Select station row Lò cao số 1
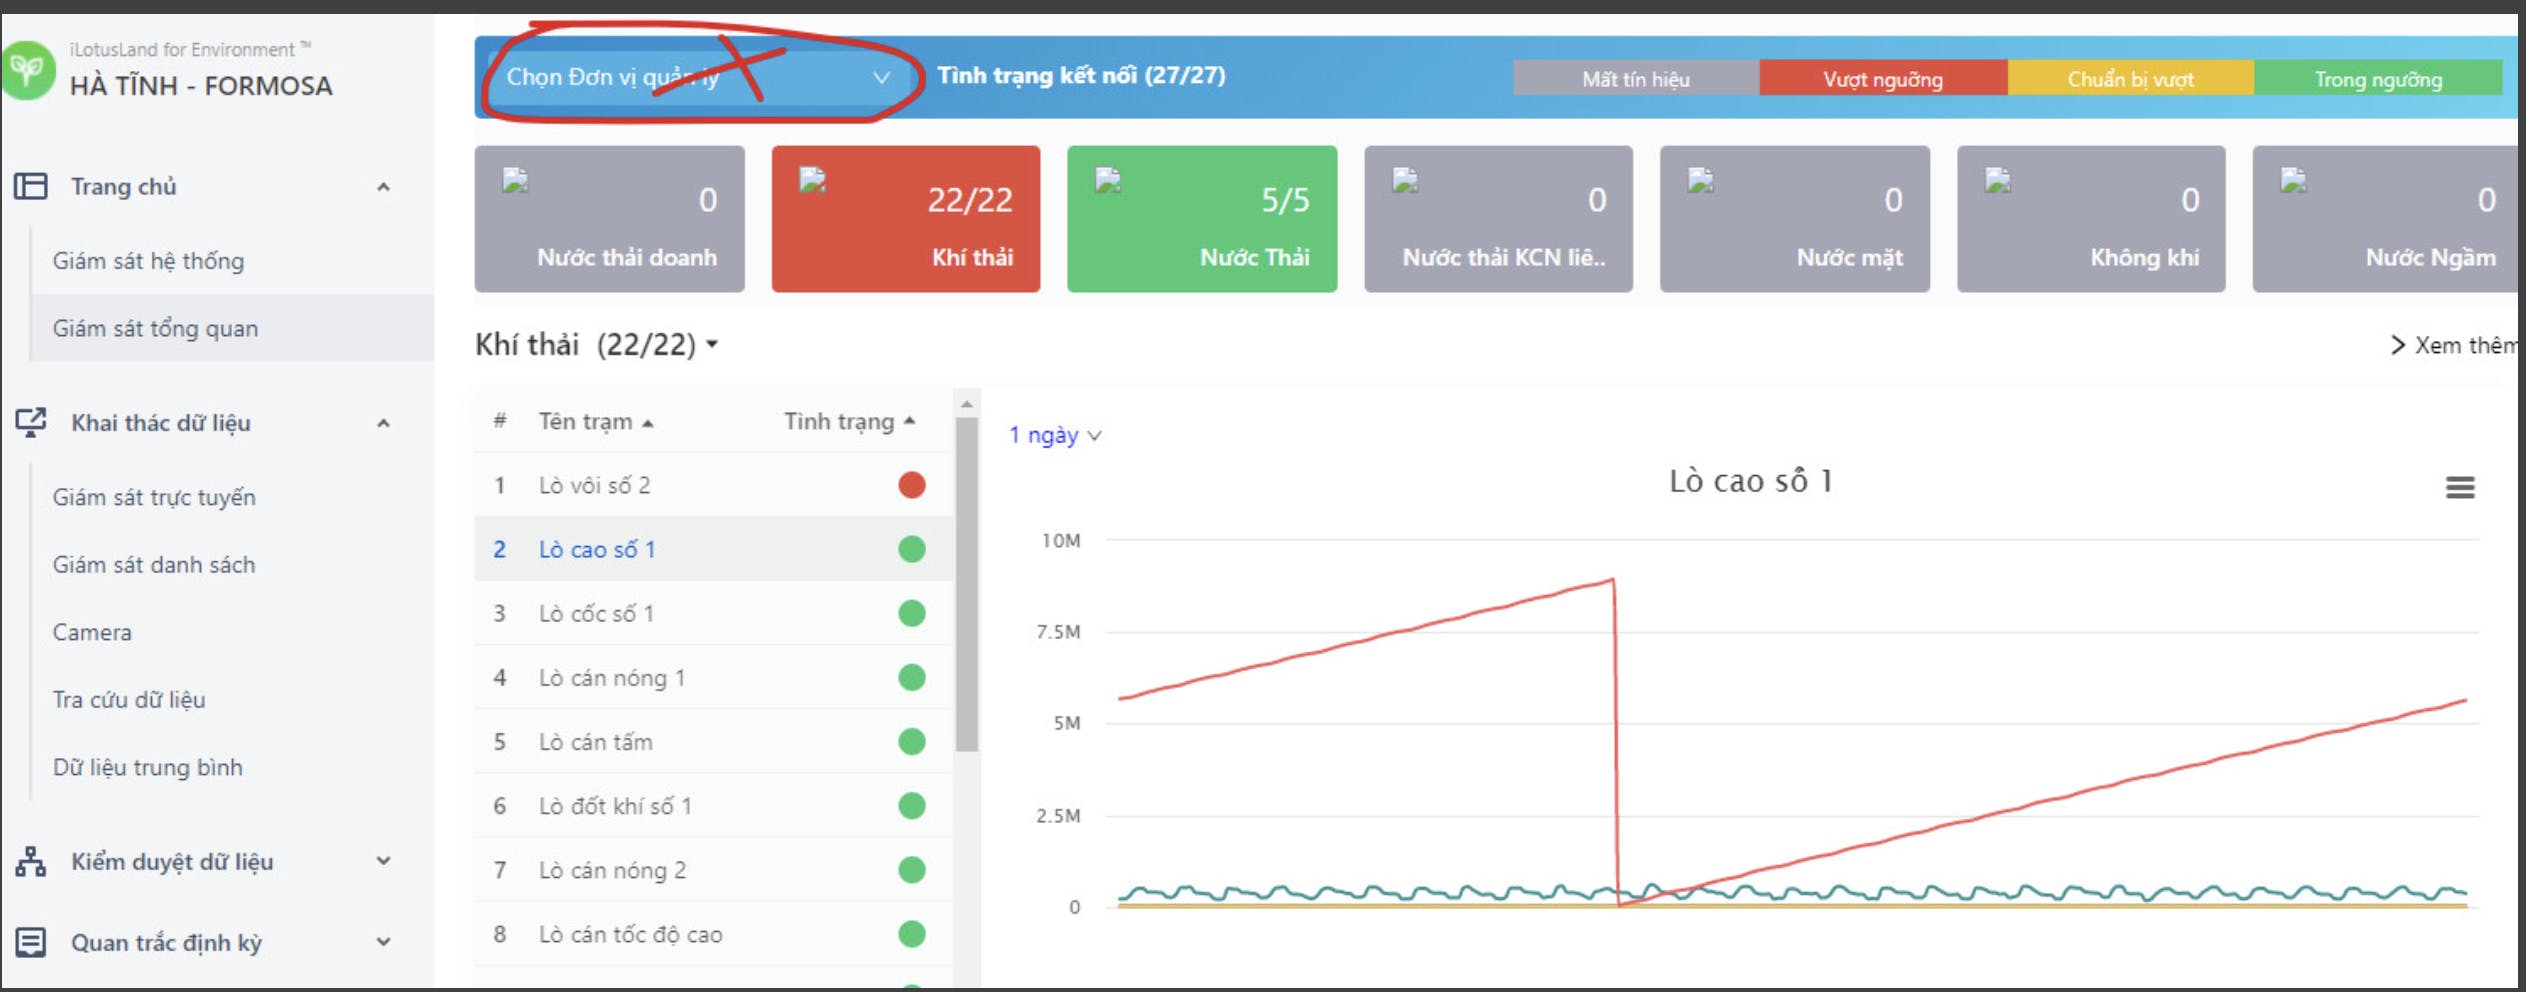This screenshot has height=992, width=2526. tap(713, 549)
